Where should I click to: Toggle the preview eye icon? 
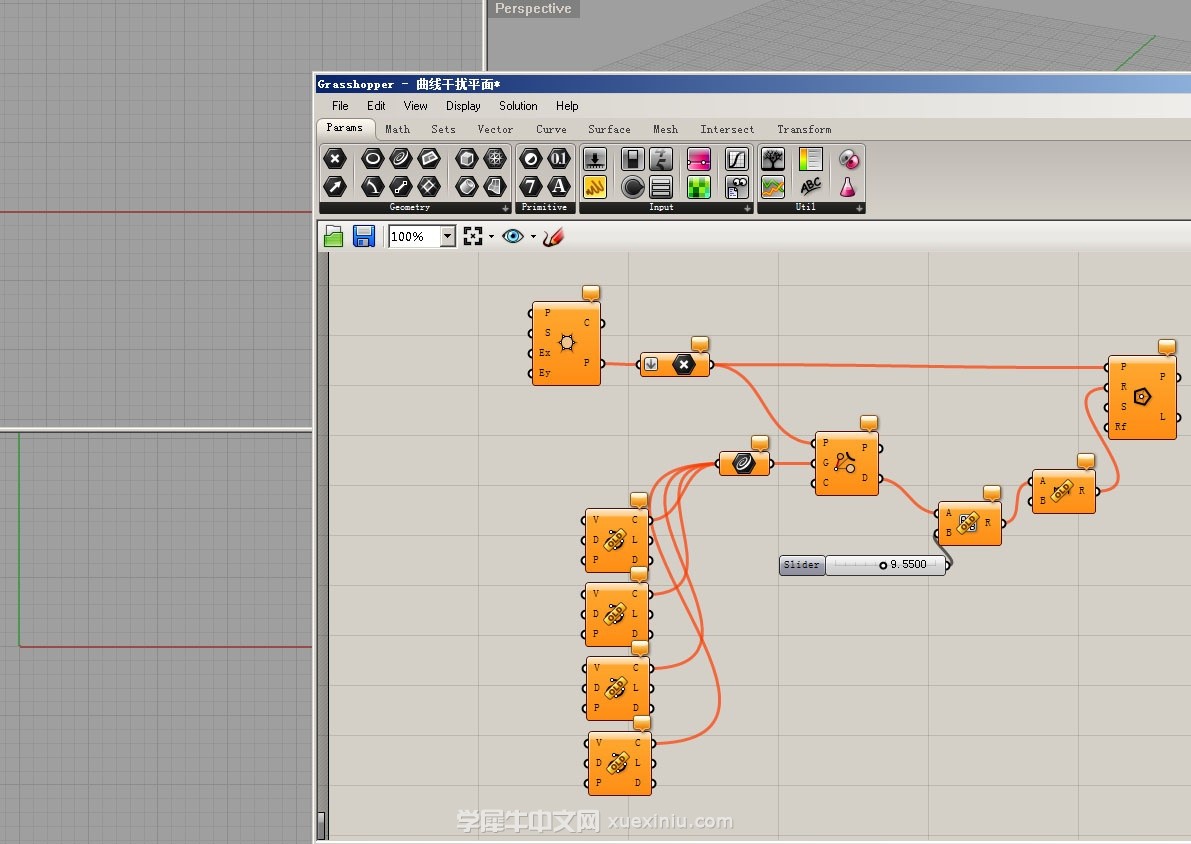pos(513,236)
